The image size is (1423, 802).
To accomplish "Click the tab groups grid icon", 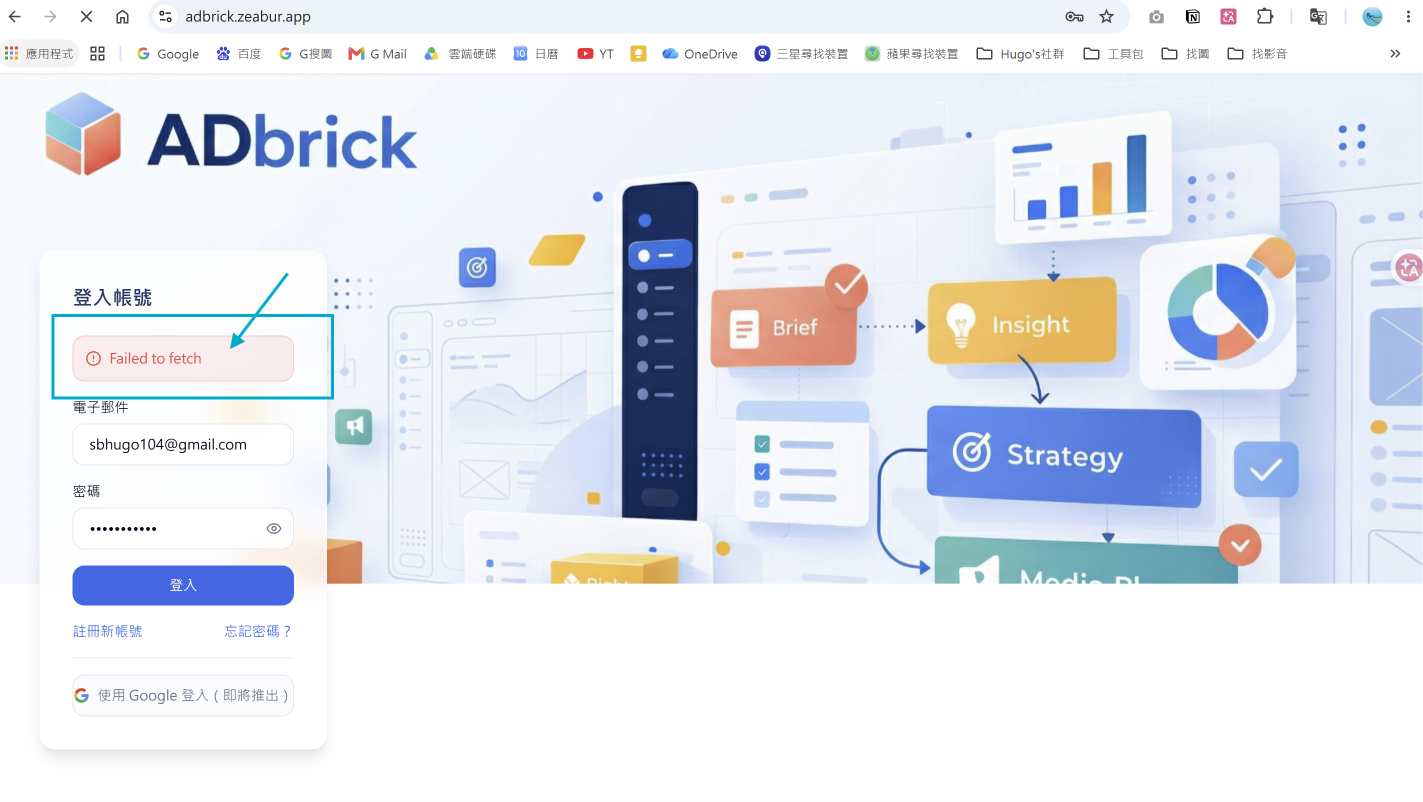I will click(97, 54).
